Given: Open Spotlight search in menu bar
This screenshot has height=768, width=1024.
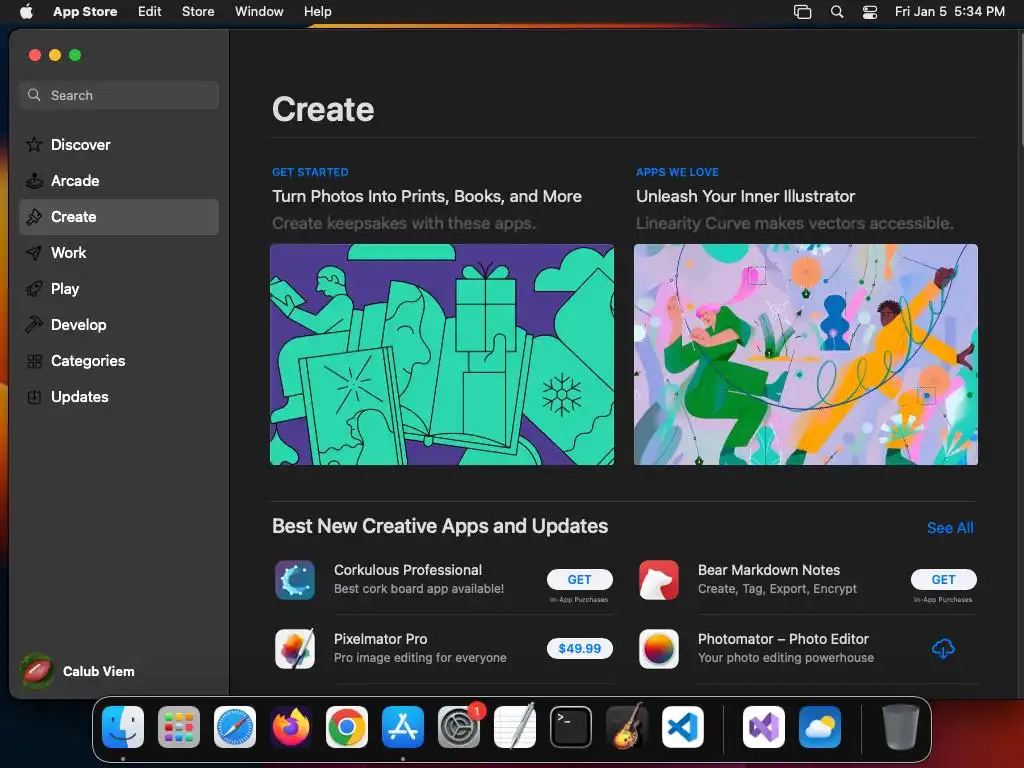Looking at the screenshot, I should click(837, 12).
